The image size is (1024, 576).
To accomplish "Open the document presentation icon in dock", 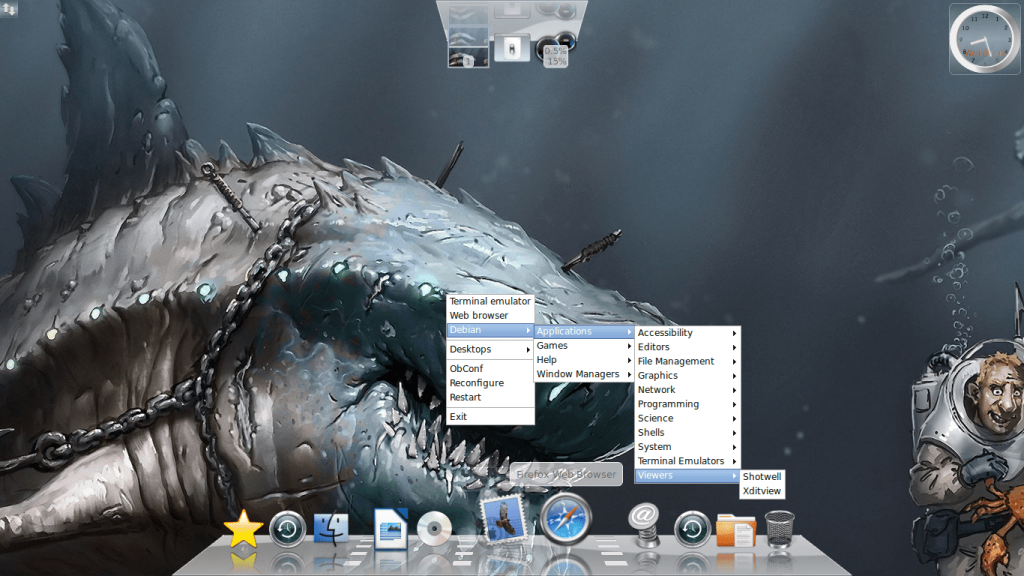I will coord(391,528).
